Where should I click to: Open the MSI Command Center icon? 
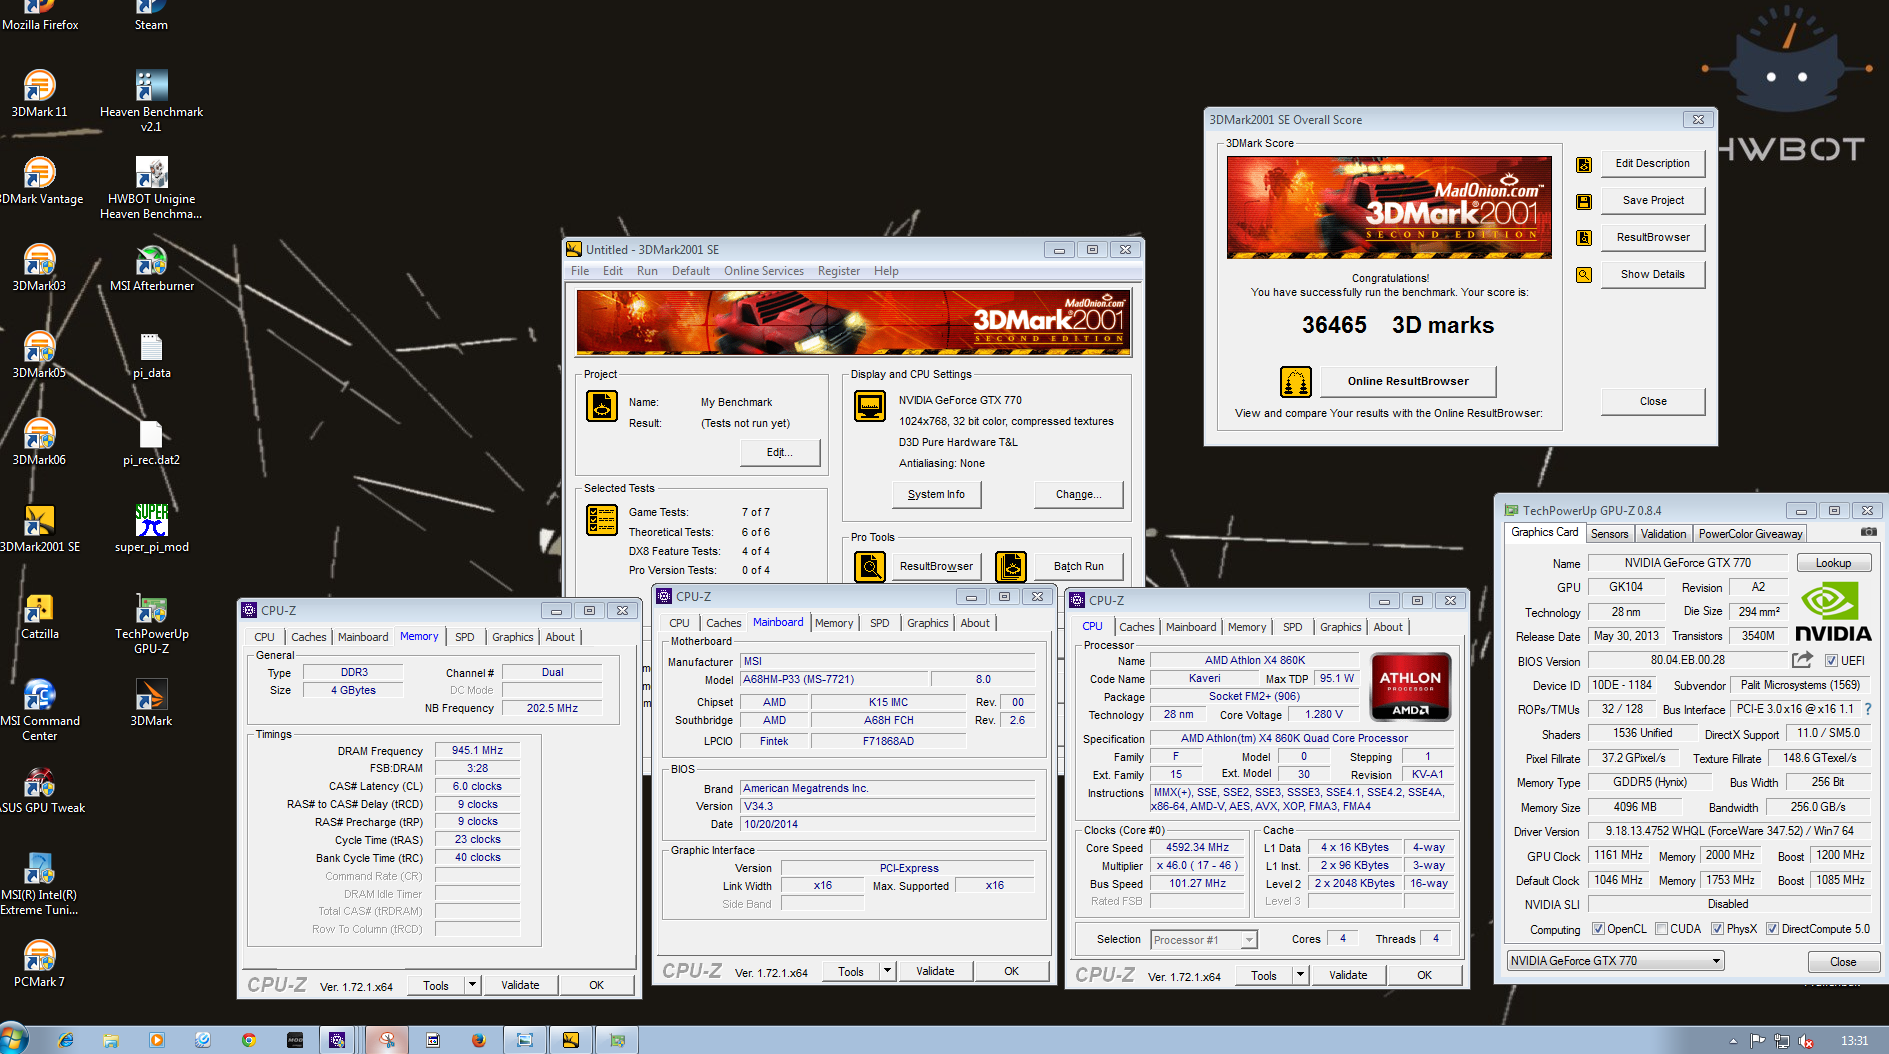[39, 709]
